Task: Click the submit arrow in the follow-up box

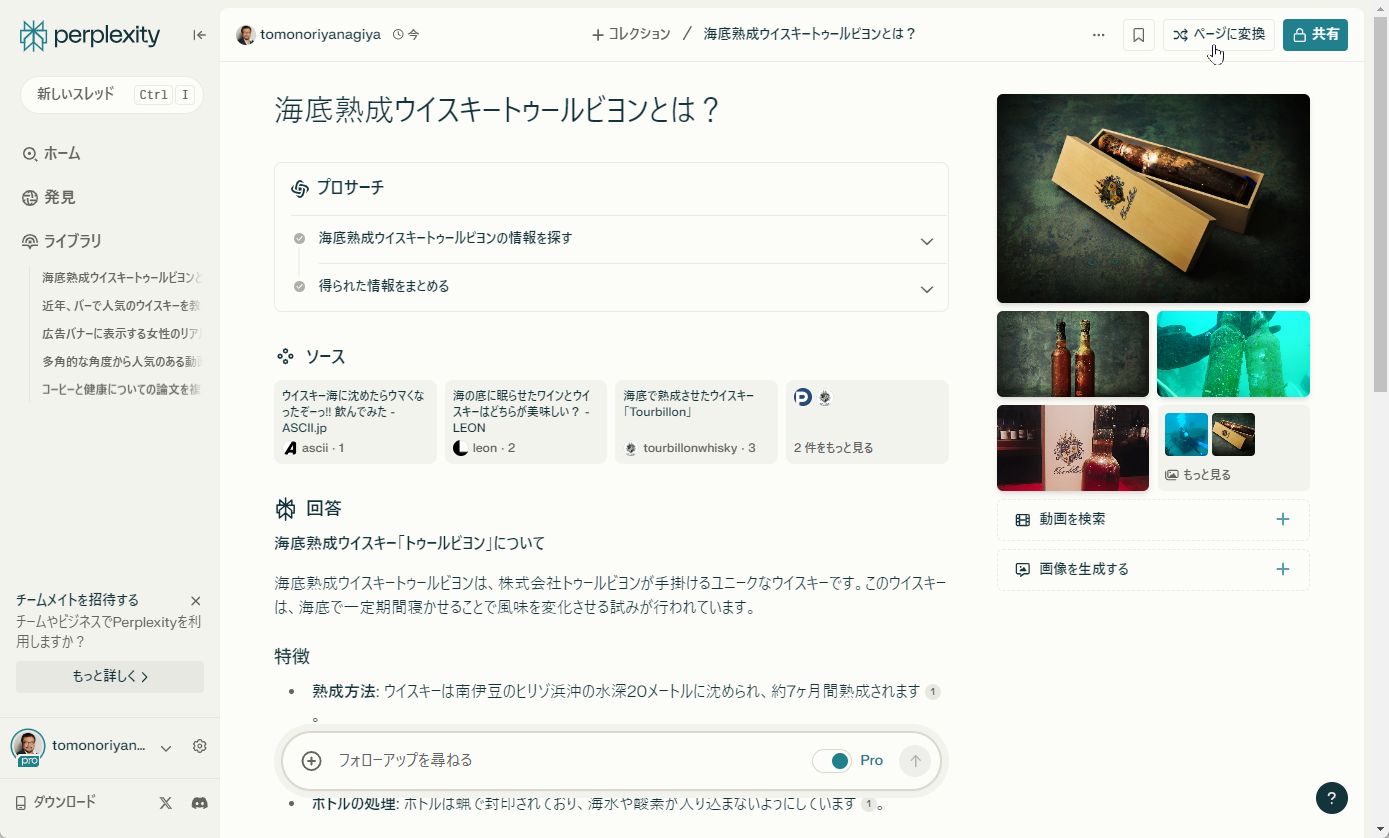Action: [x=914, y=760]
